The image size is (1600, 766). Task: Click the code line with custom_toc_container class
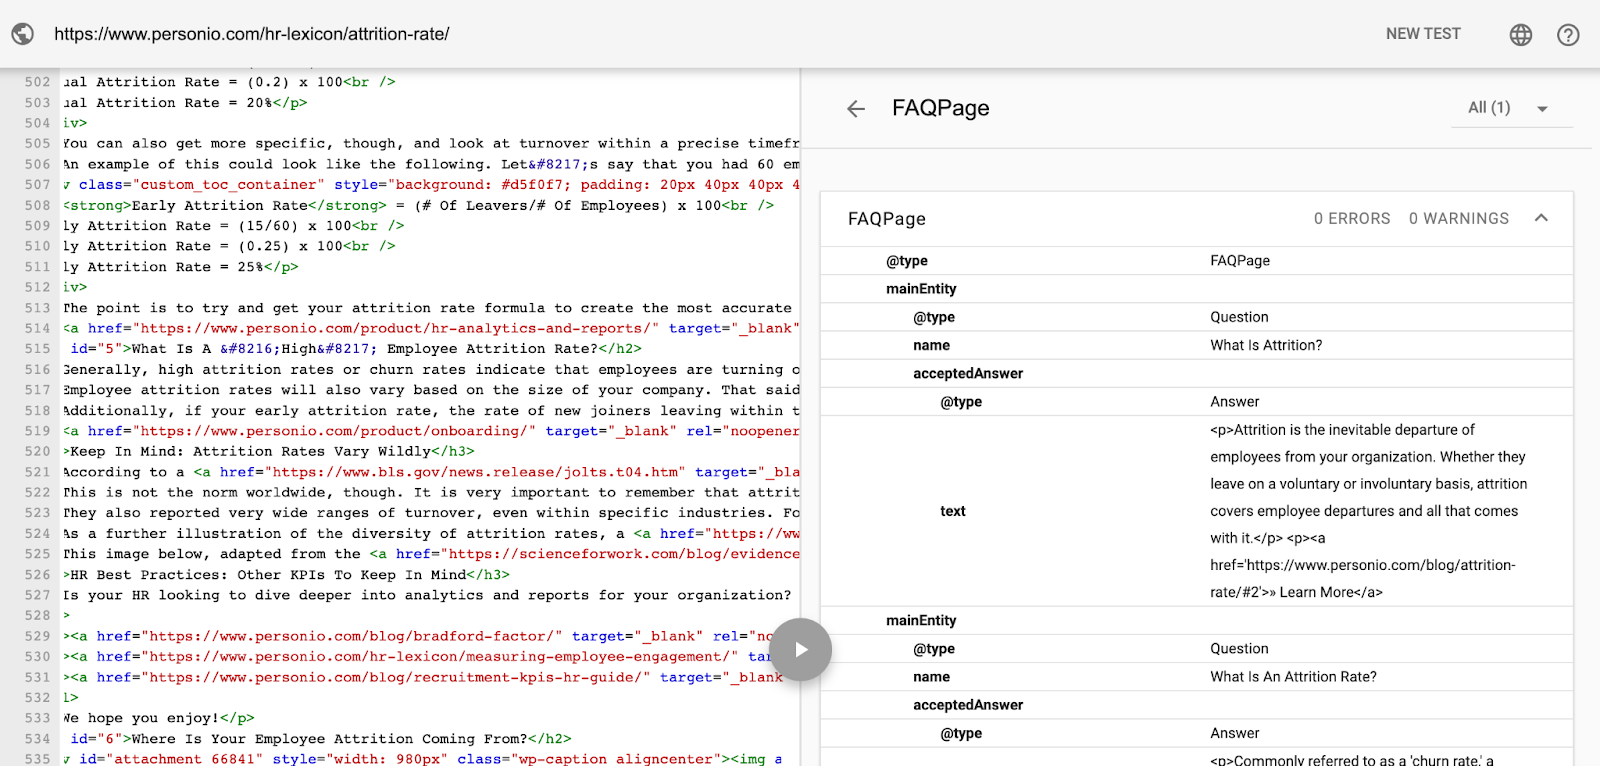point(431,185)
